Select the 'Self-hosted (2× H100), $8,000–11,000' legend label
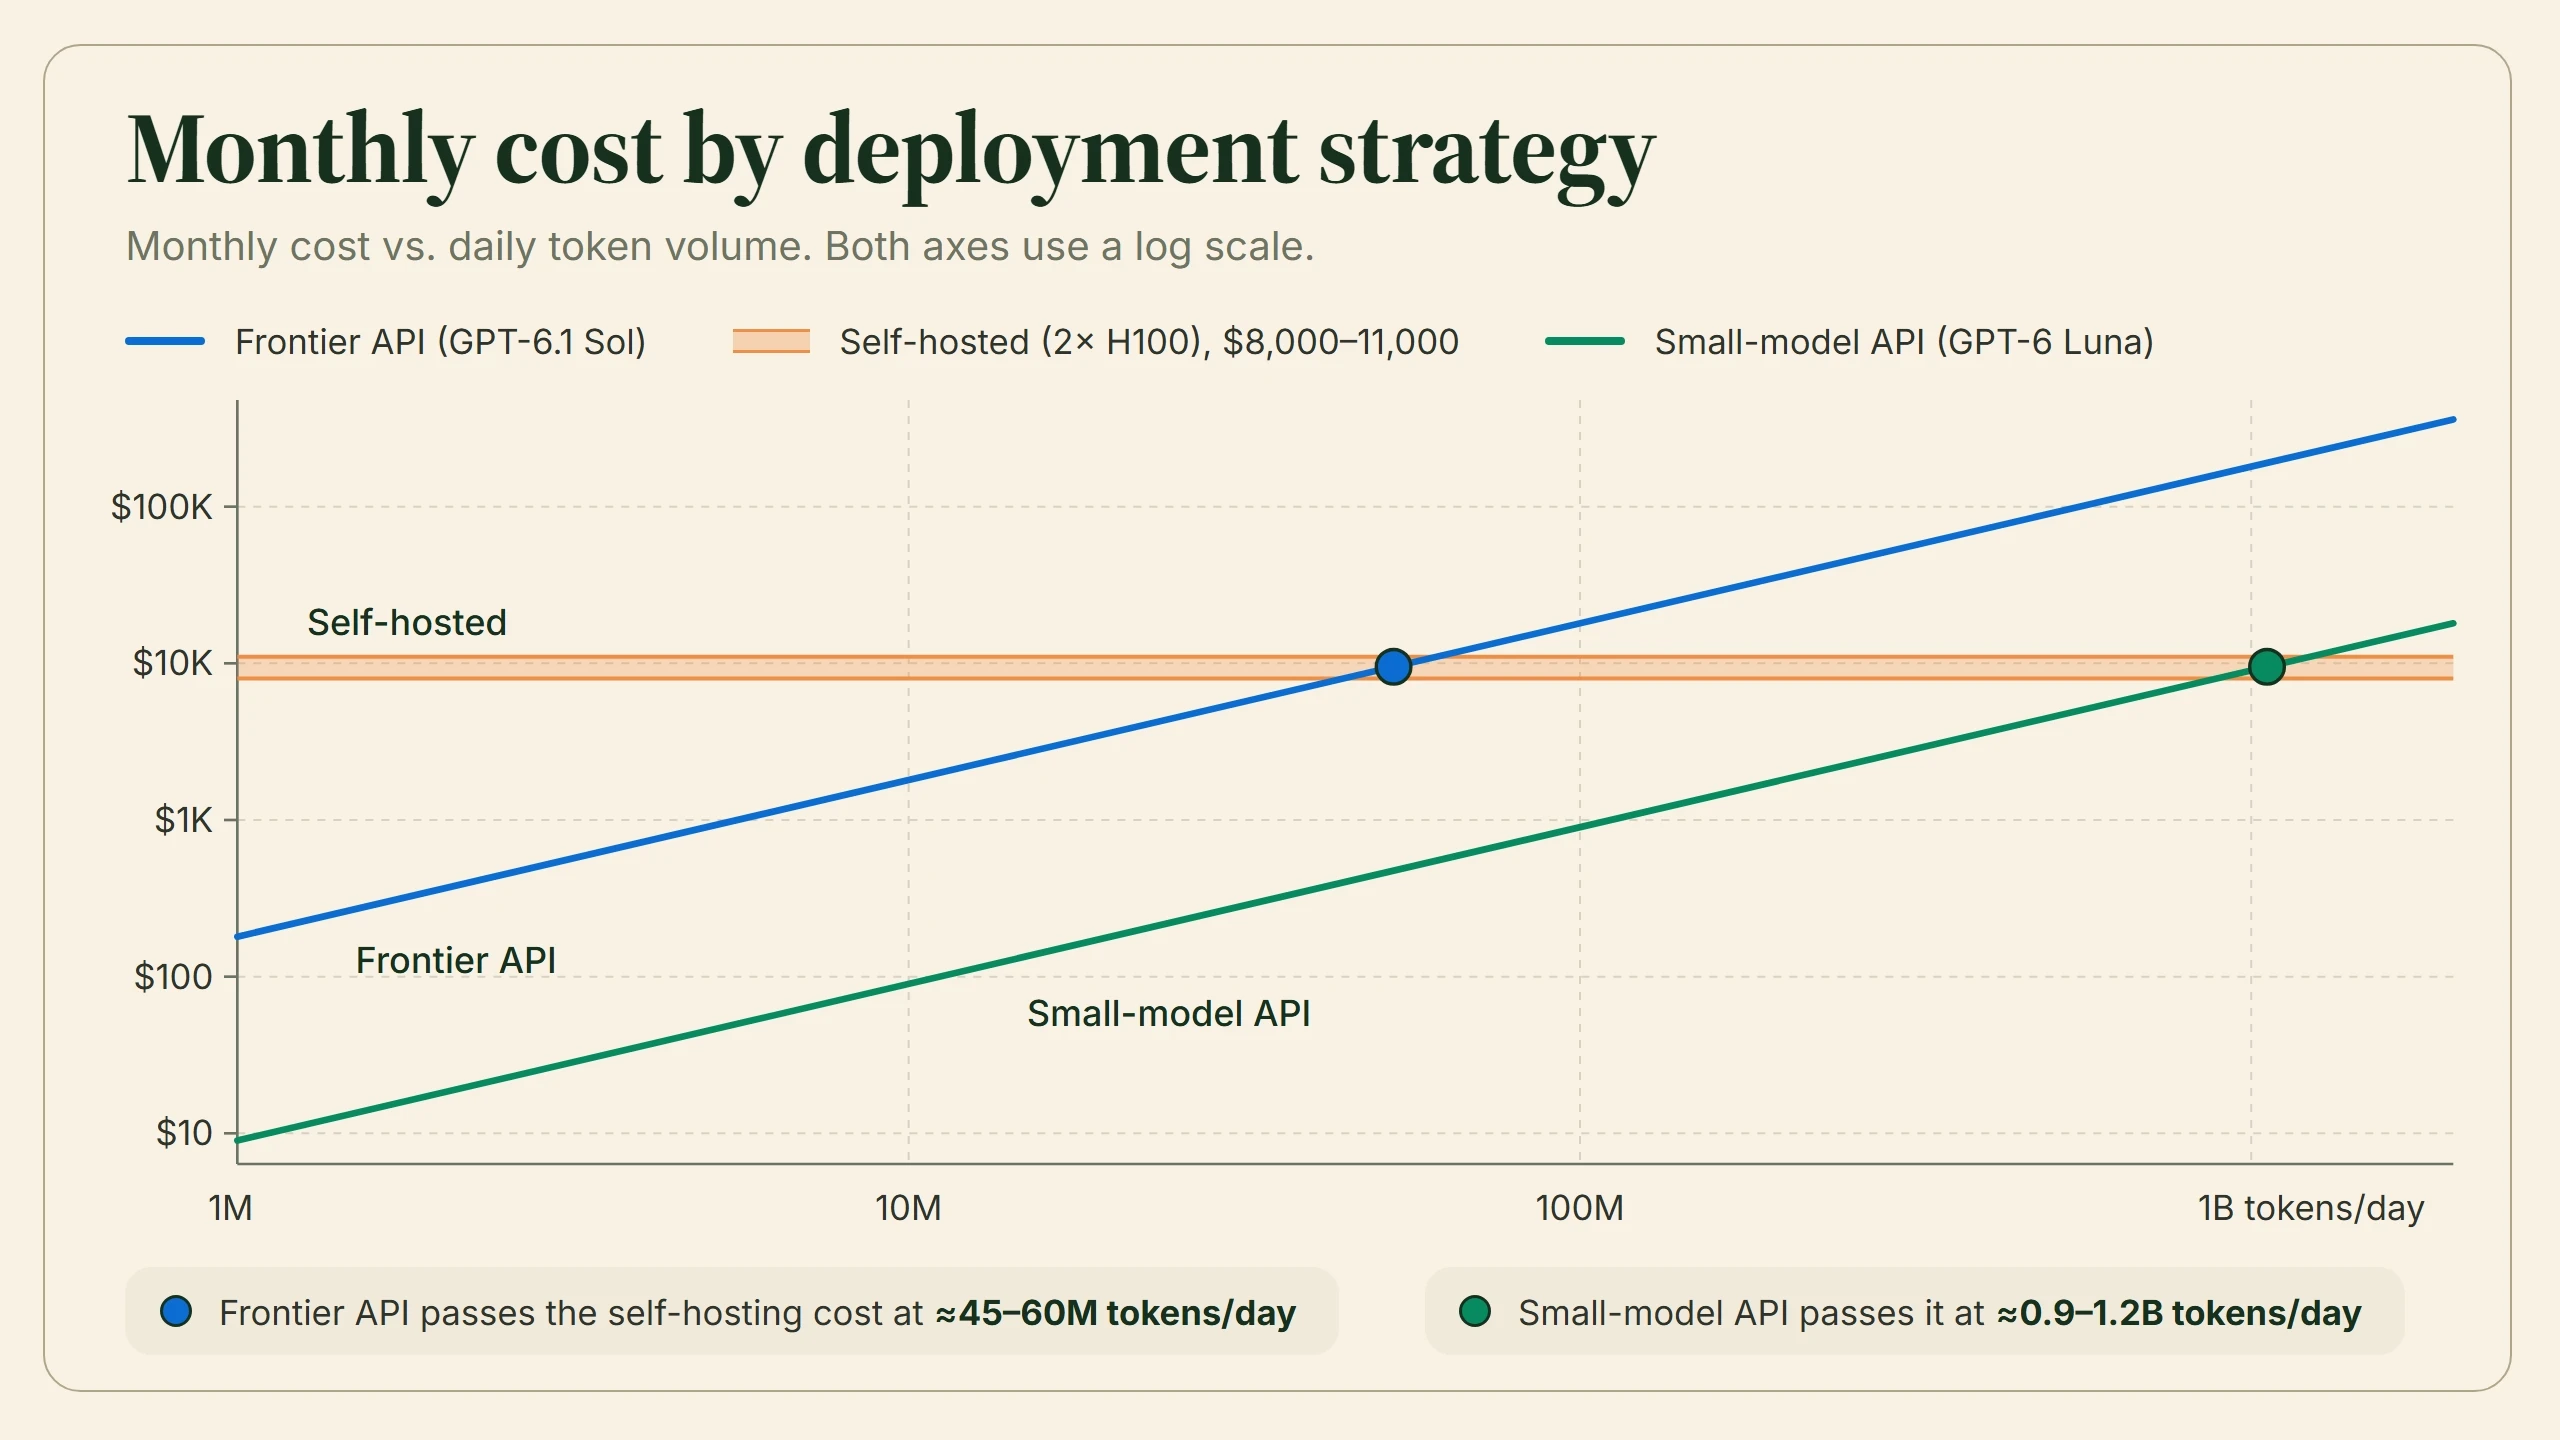2560x1440 pixels. tap(1149, 342)
